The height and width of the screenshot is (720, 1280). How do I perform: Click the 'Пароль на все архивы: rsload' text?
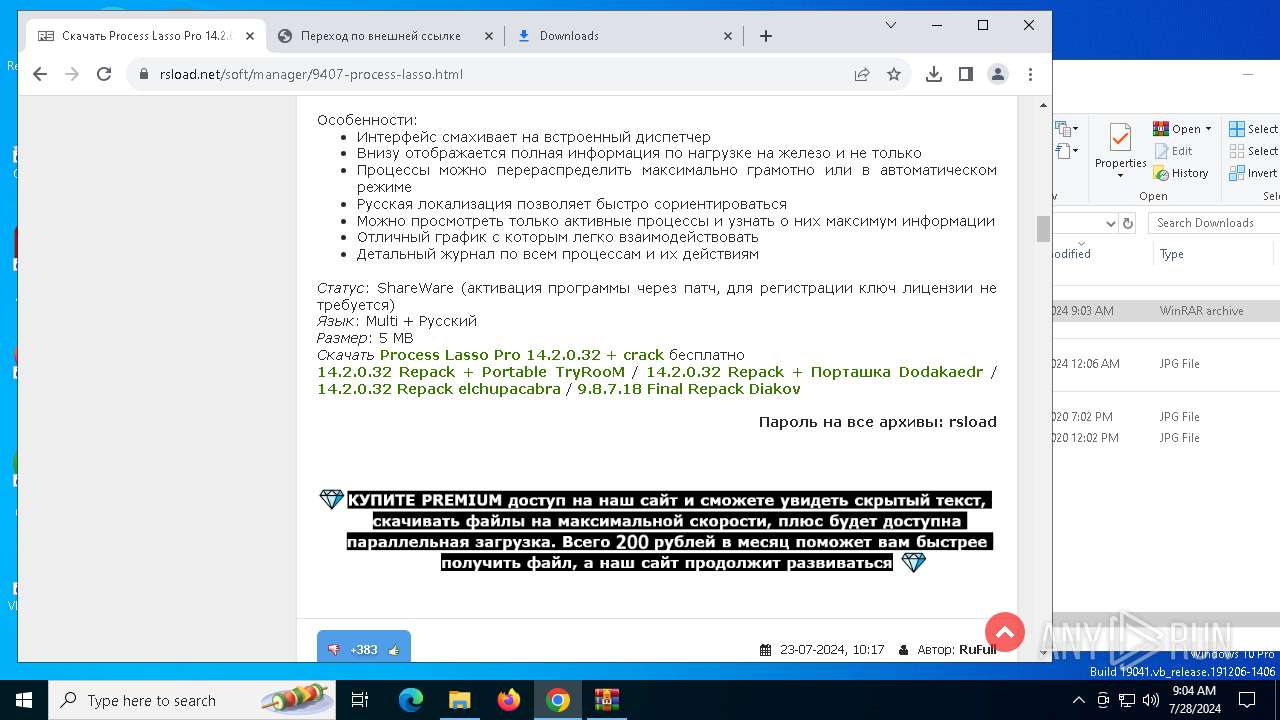[x=878, y=422]
